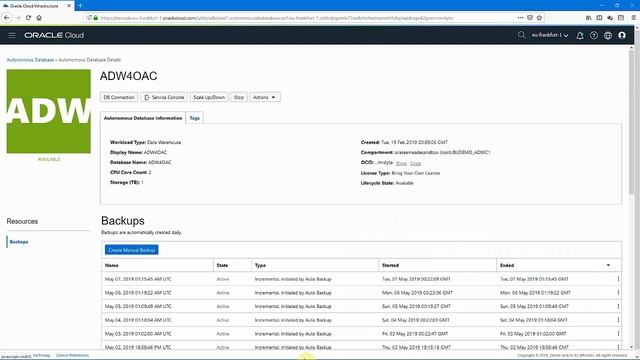Open the Service Console button
This screenshot has height=360, width=640.
tap(164, 98)
